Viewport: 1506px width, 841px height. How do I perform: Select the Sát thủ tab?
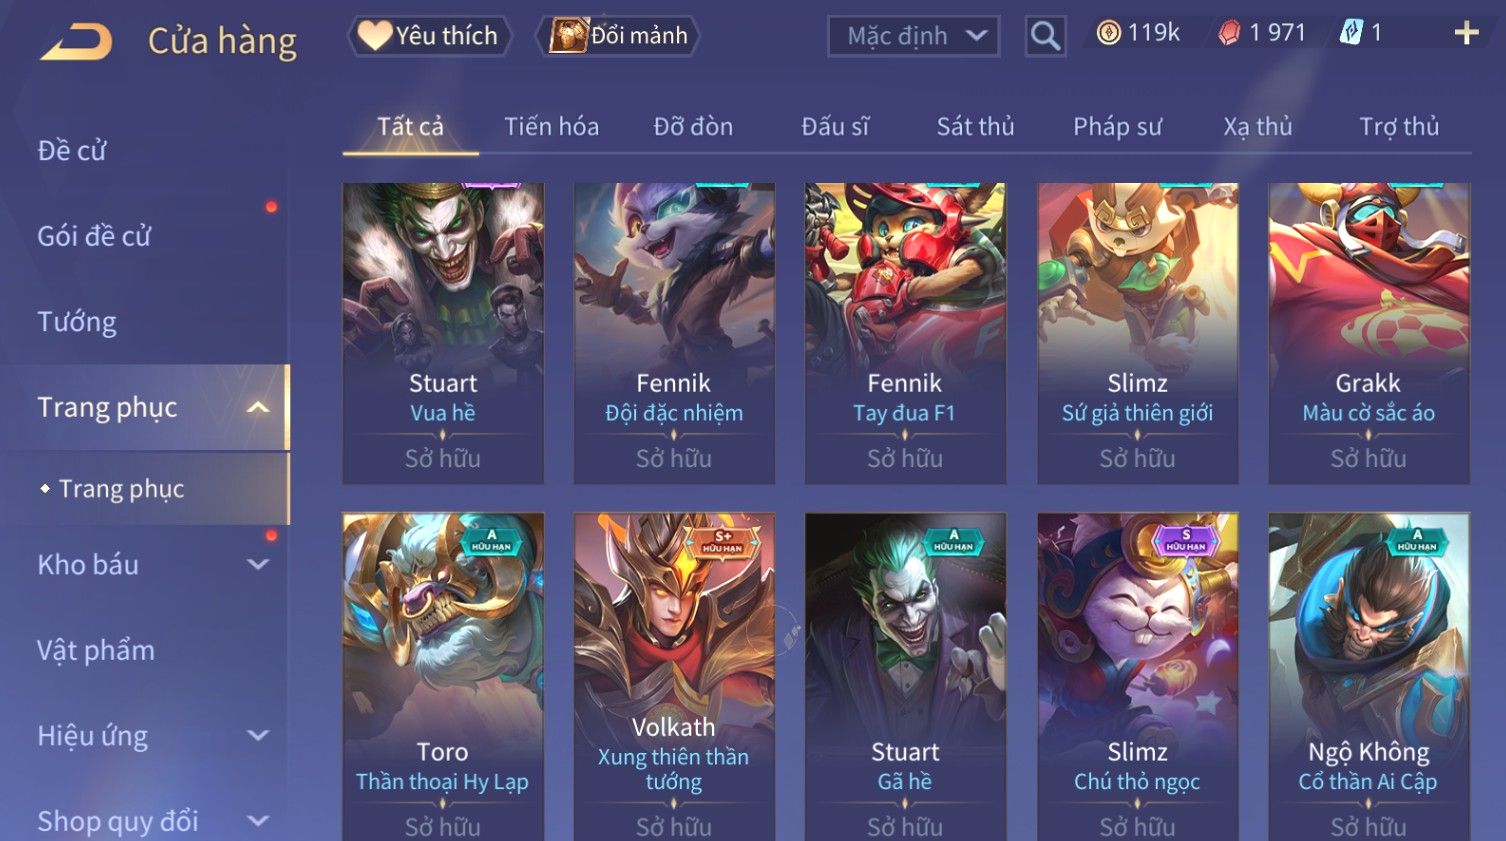click(975, 127)
